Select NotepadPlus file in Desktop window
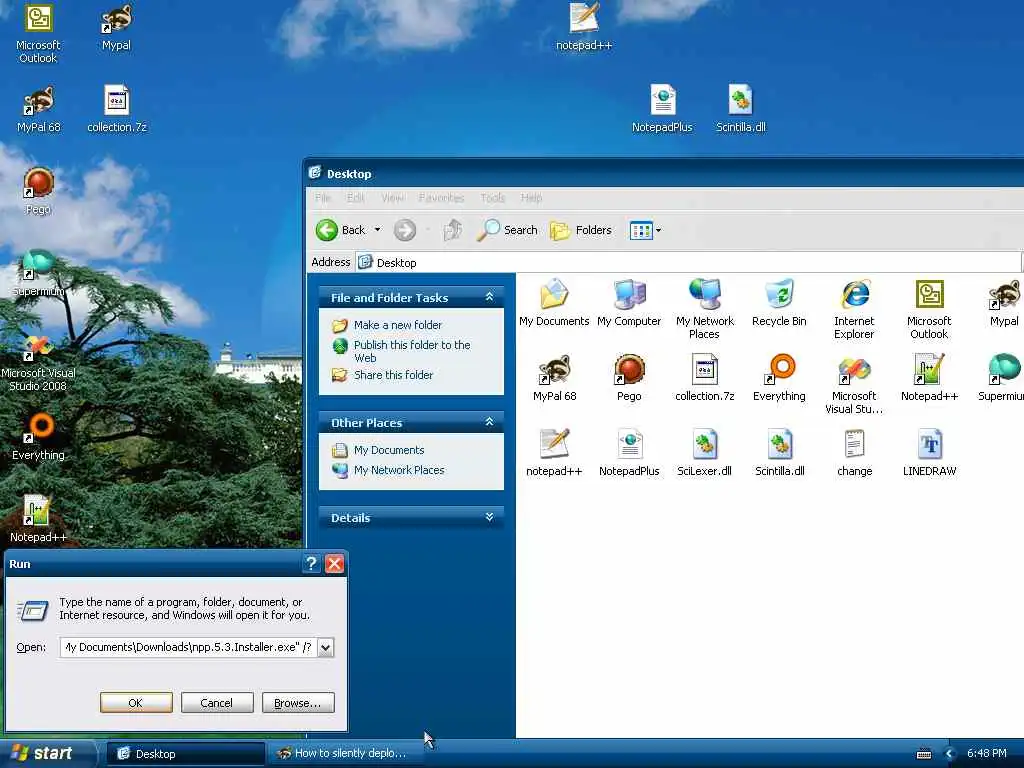Viewport: 1024px width, 768px height. point(629,453)
